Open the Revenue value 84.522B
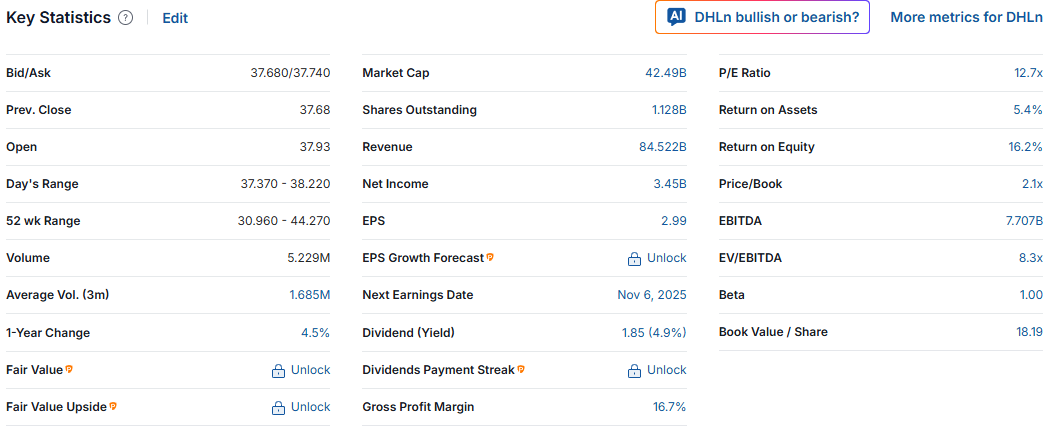Viewport: 1060px width, 432px height. [662, 147]
